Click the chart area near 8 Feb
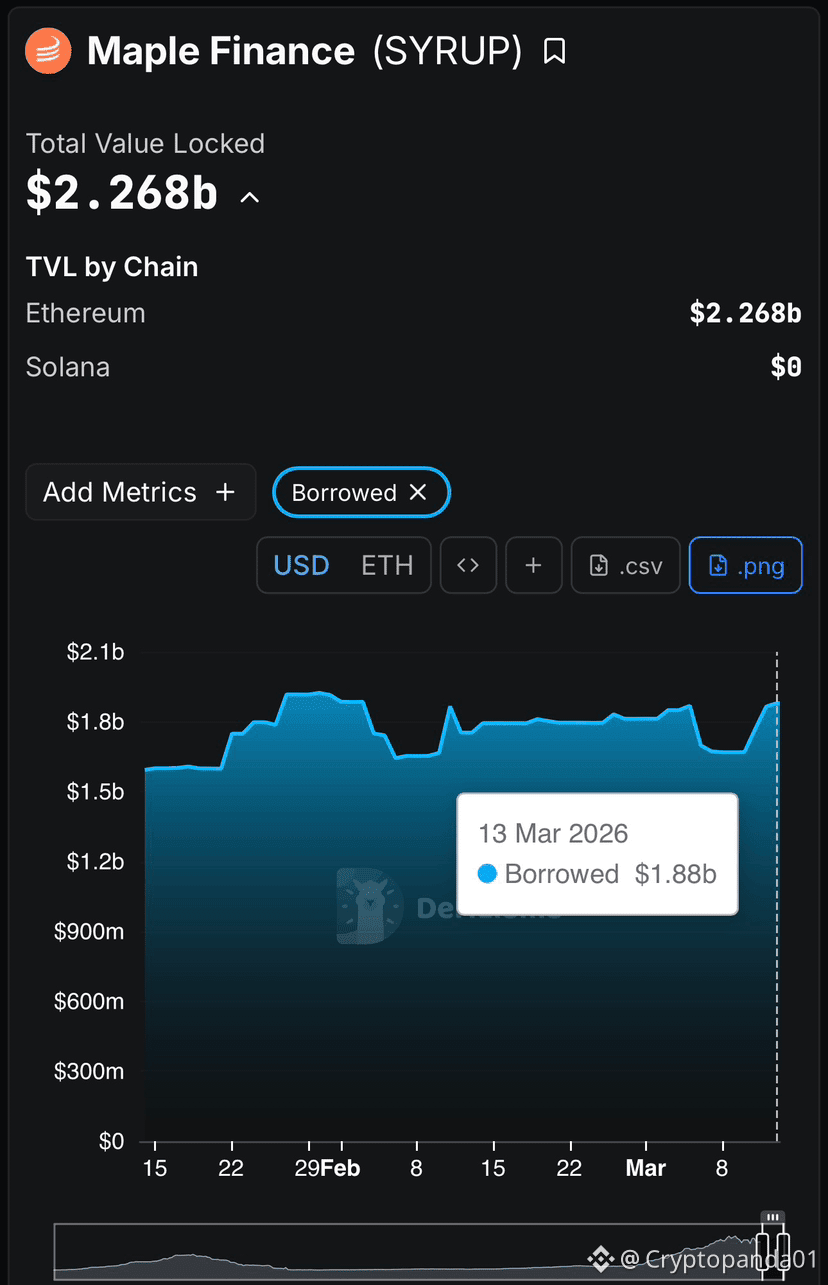This screenshot has height=1285, width=828. pyautogui.click(x=416, y=950)
